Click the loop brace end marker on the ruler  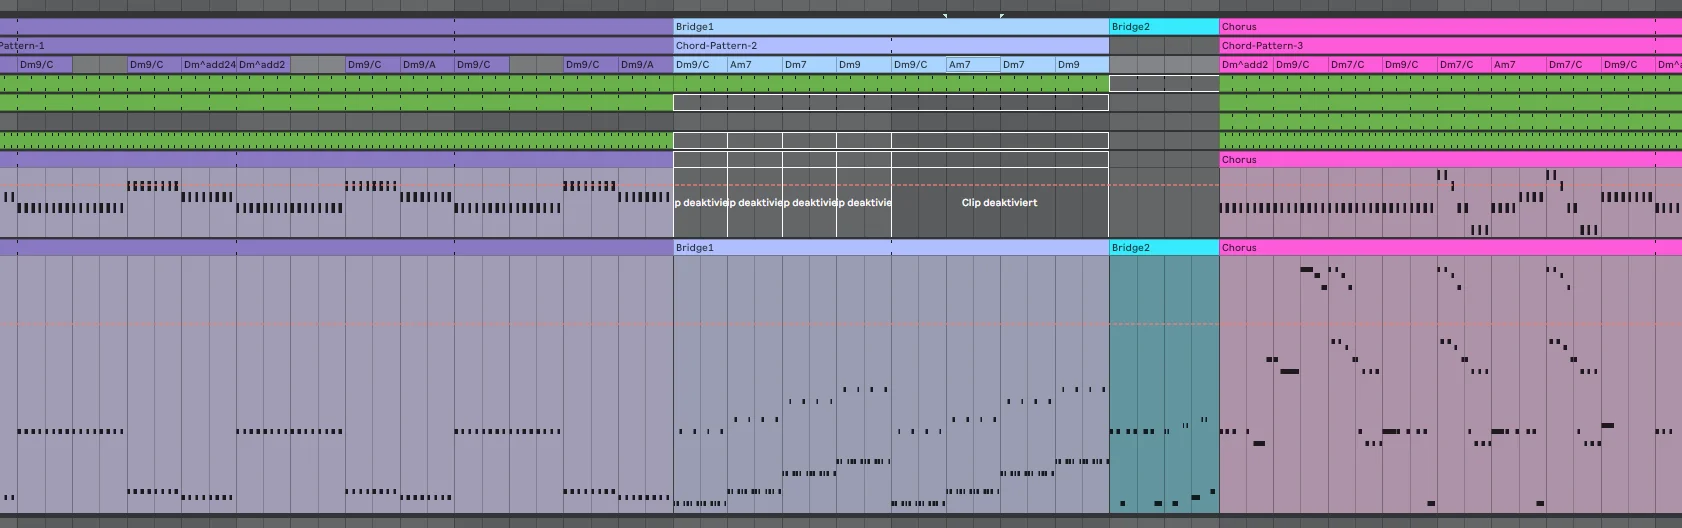(x=1001, y=16)
